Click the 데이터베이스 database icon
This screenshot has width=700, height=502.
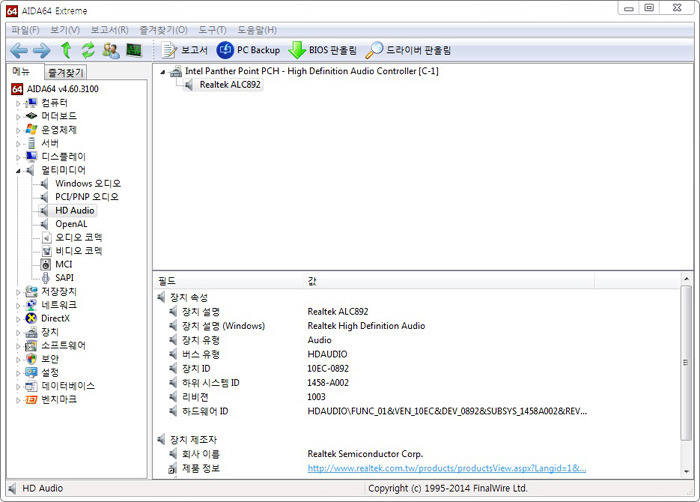(x=31, y=386)
